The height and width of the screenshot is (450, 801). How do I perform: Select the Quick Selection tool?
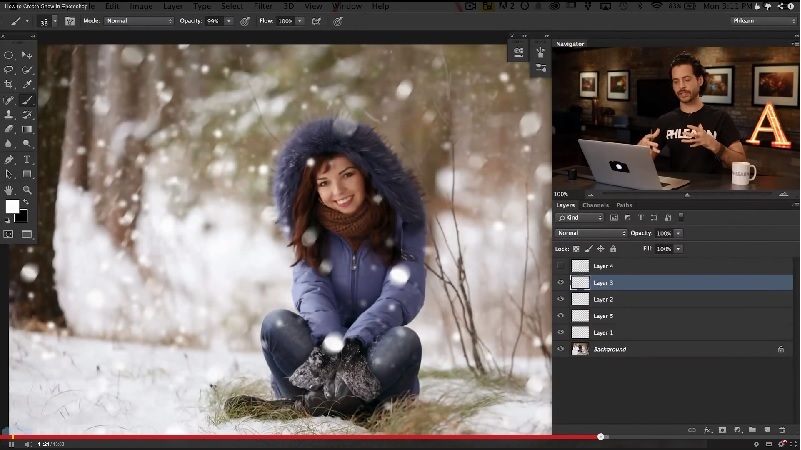coord(27,70)
